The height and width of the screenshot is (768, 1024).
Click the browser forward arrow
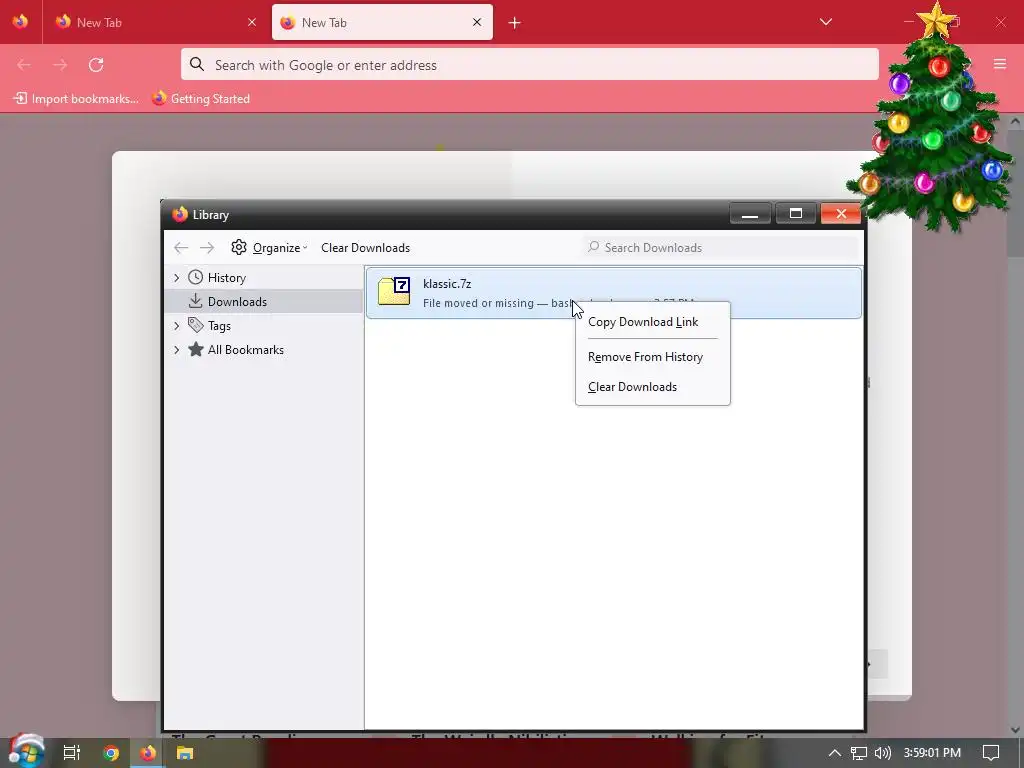60,65
